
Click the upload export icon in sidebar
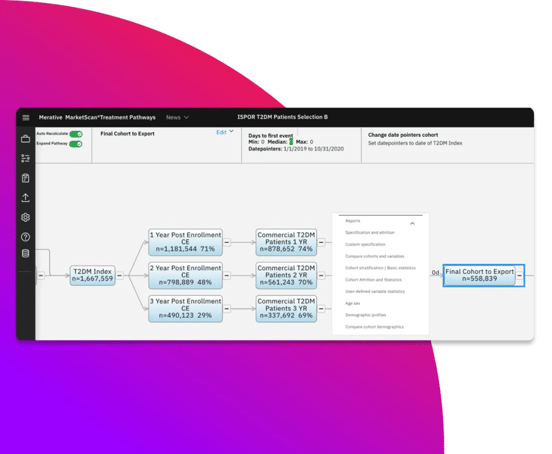[25, 198]
